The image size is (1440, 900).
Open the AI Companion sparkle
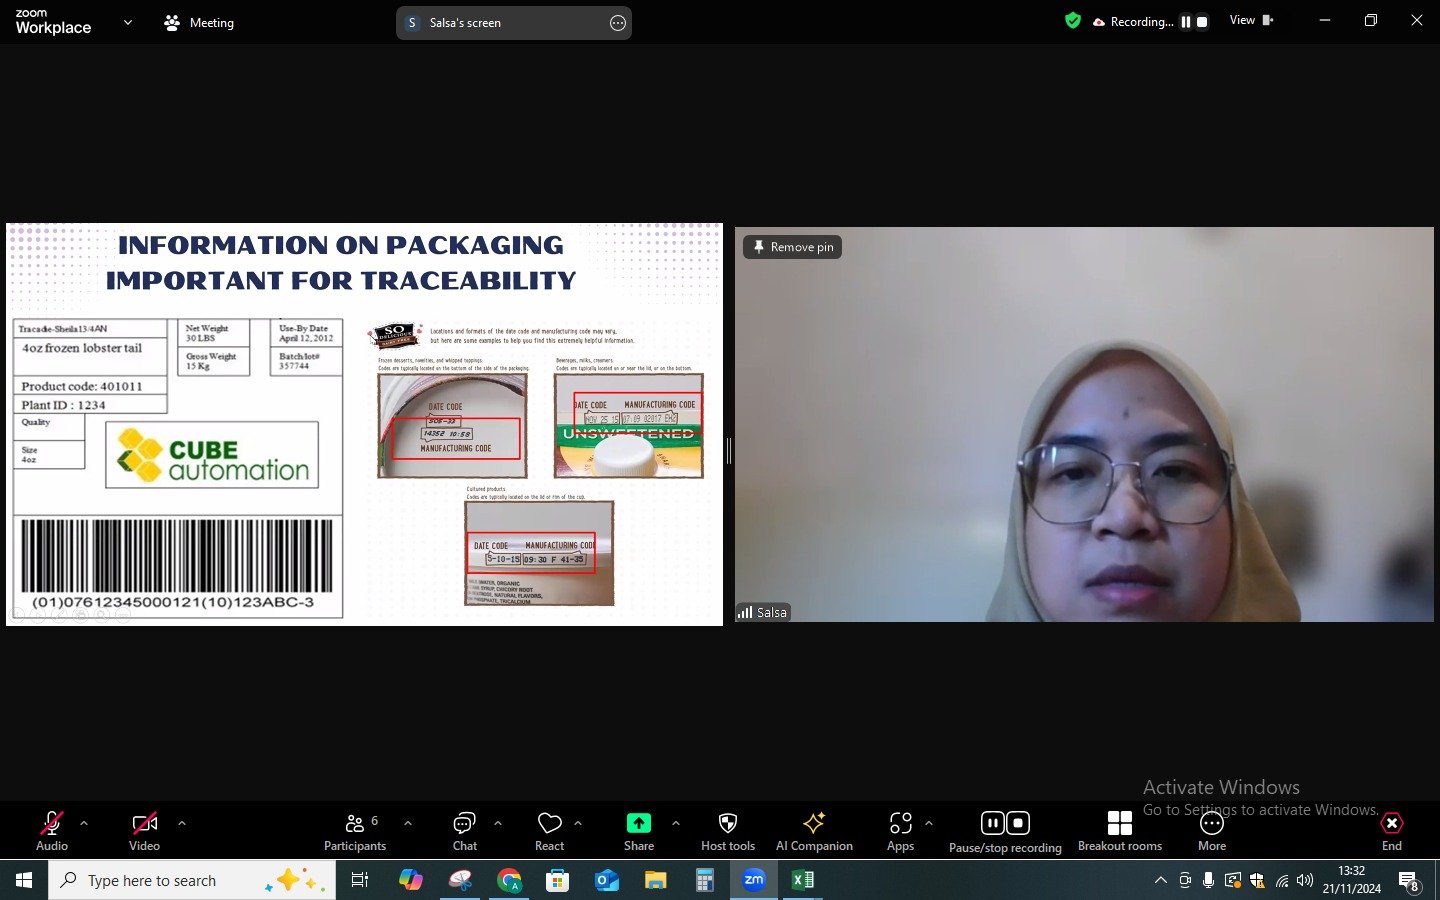(814, 831)
